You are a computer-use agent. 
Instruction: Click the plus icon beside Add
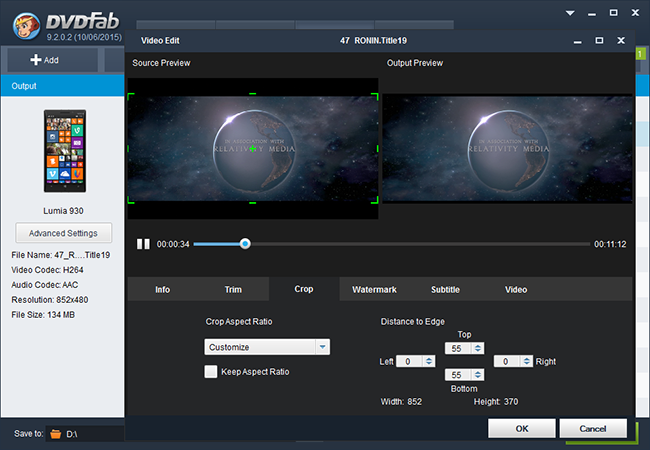[36, 60]
